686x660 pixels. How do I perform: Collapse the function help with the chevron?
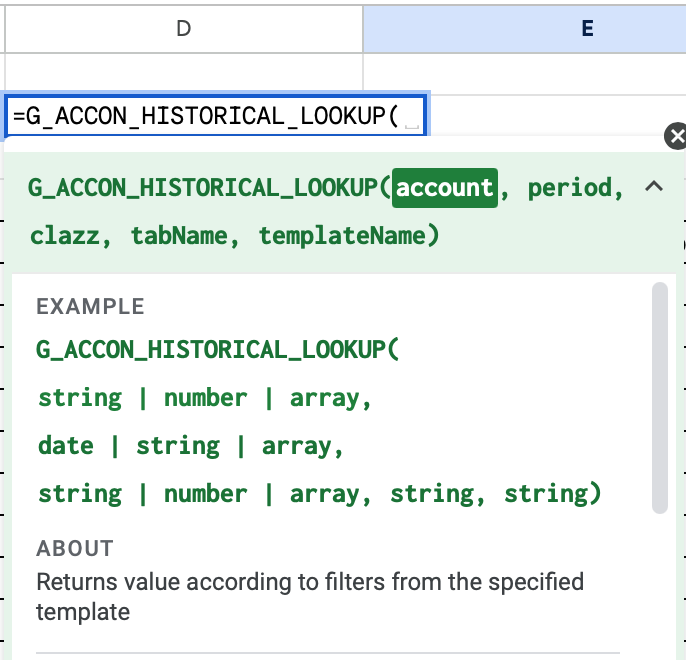654,187
